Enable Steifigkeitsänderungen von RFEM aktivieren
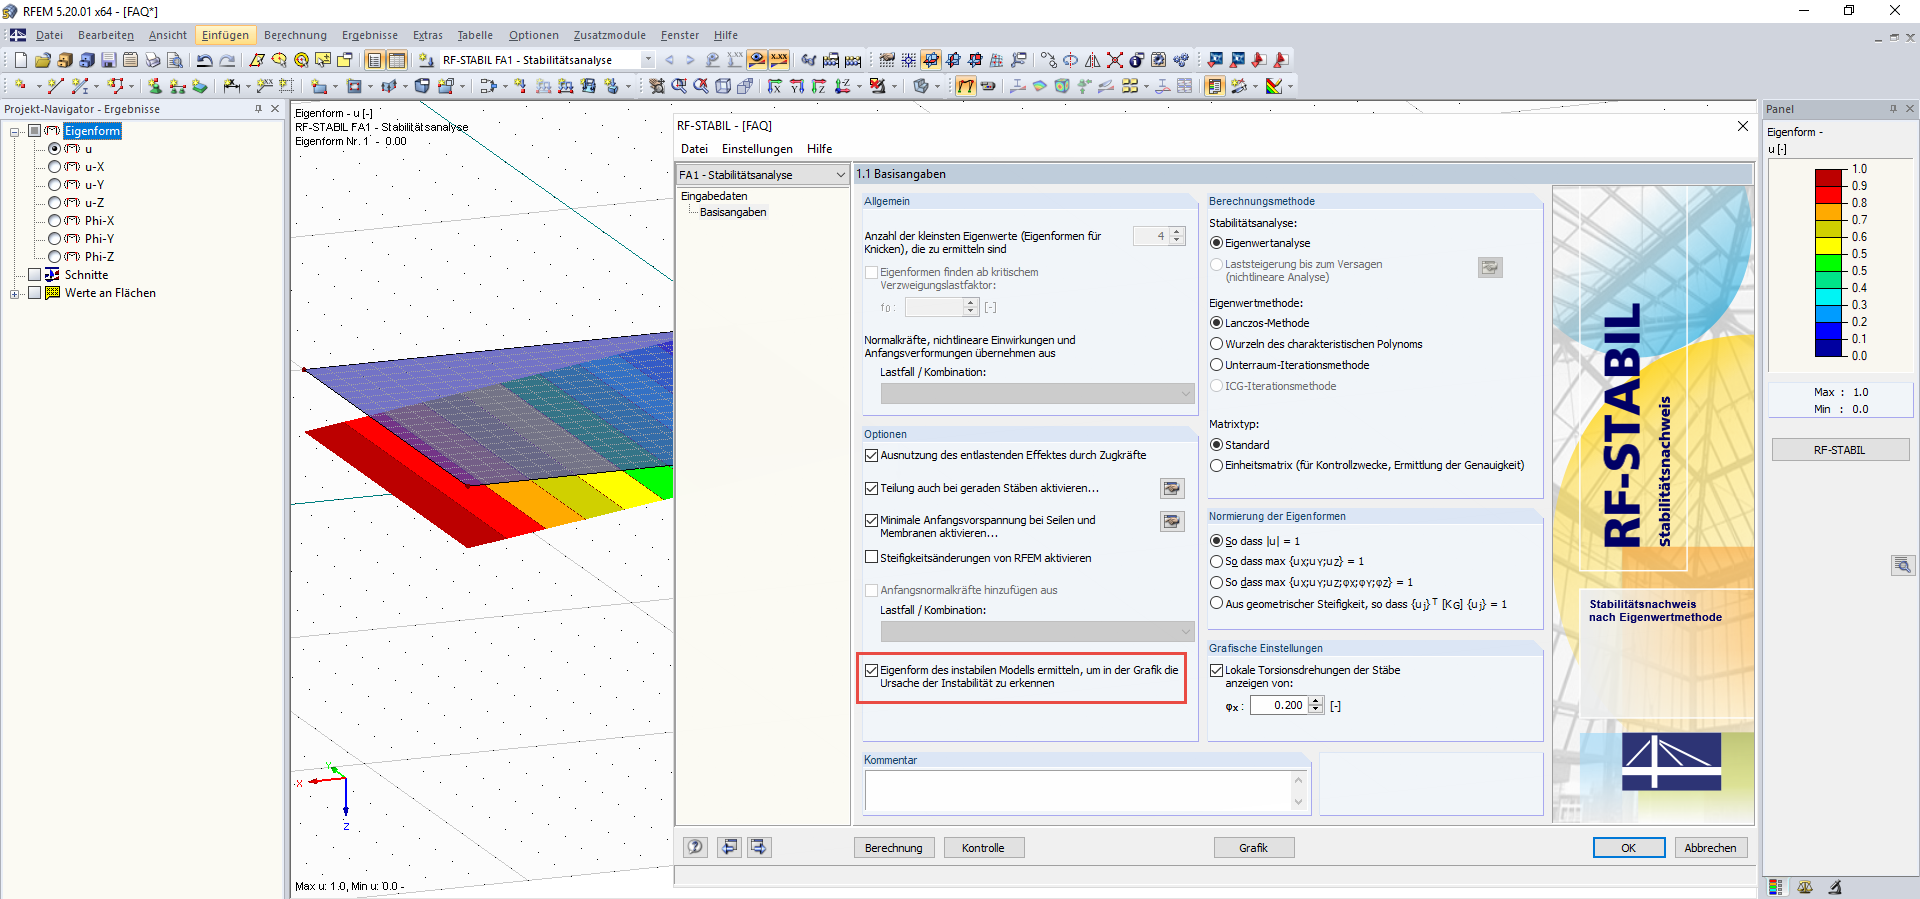The image size is (1920, 899). point(871,557)
